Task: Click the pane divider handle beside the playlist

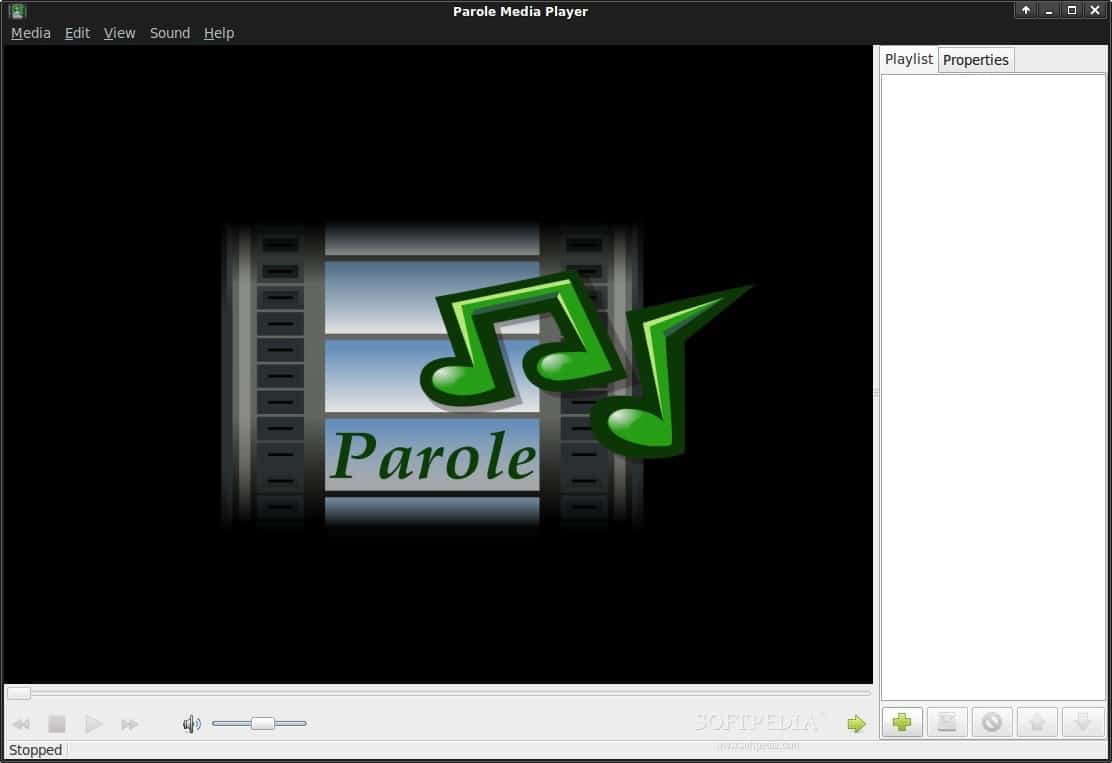Action: click(877, 392)
